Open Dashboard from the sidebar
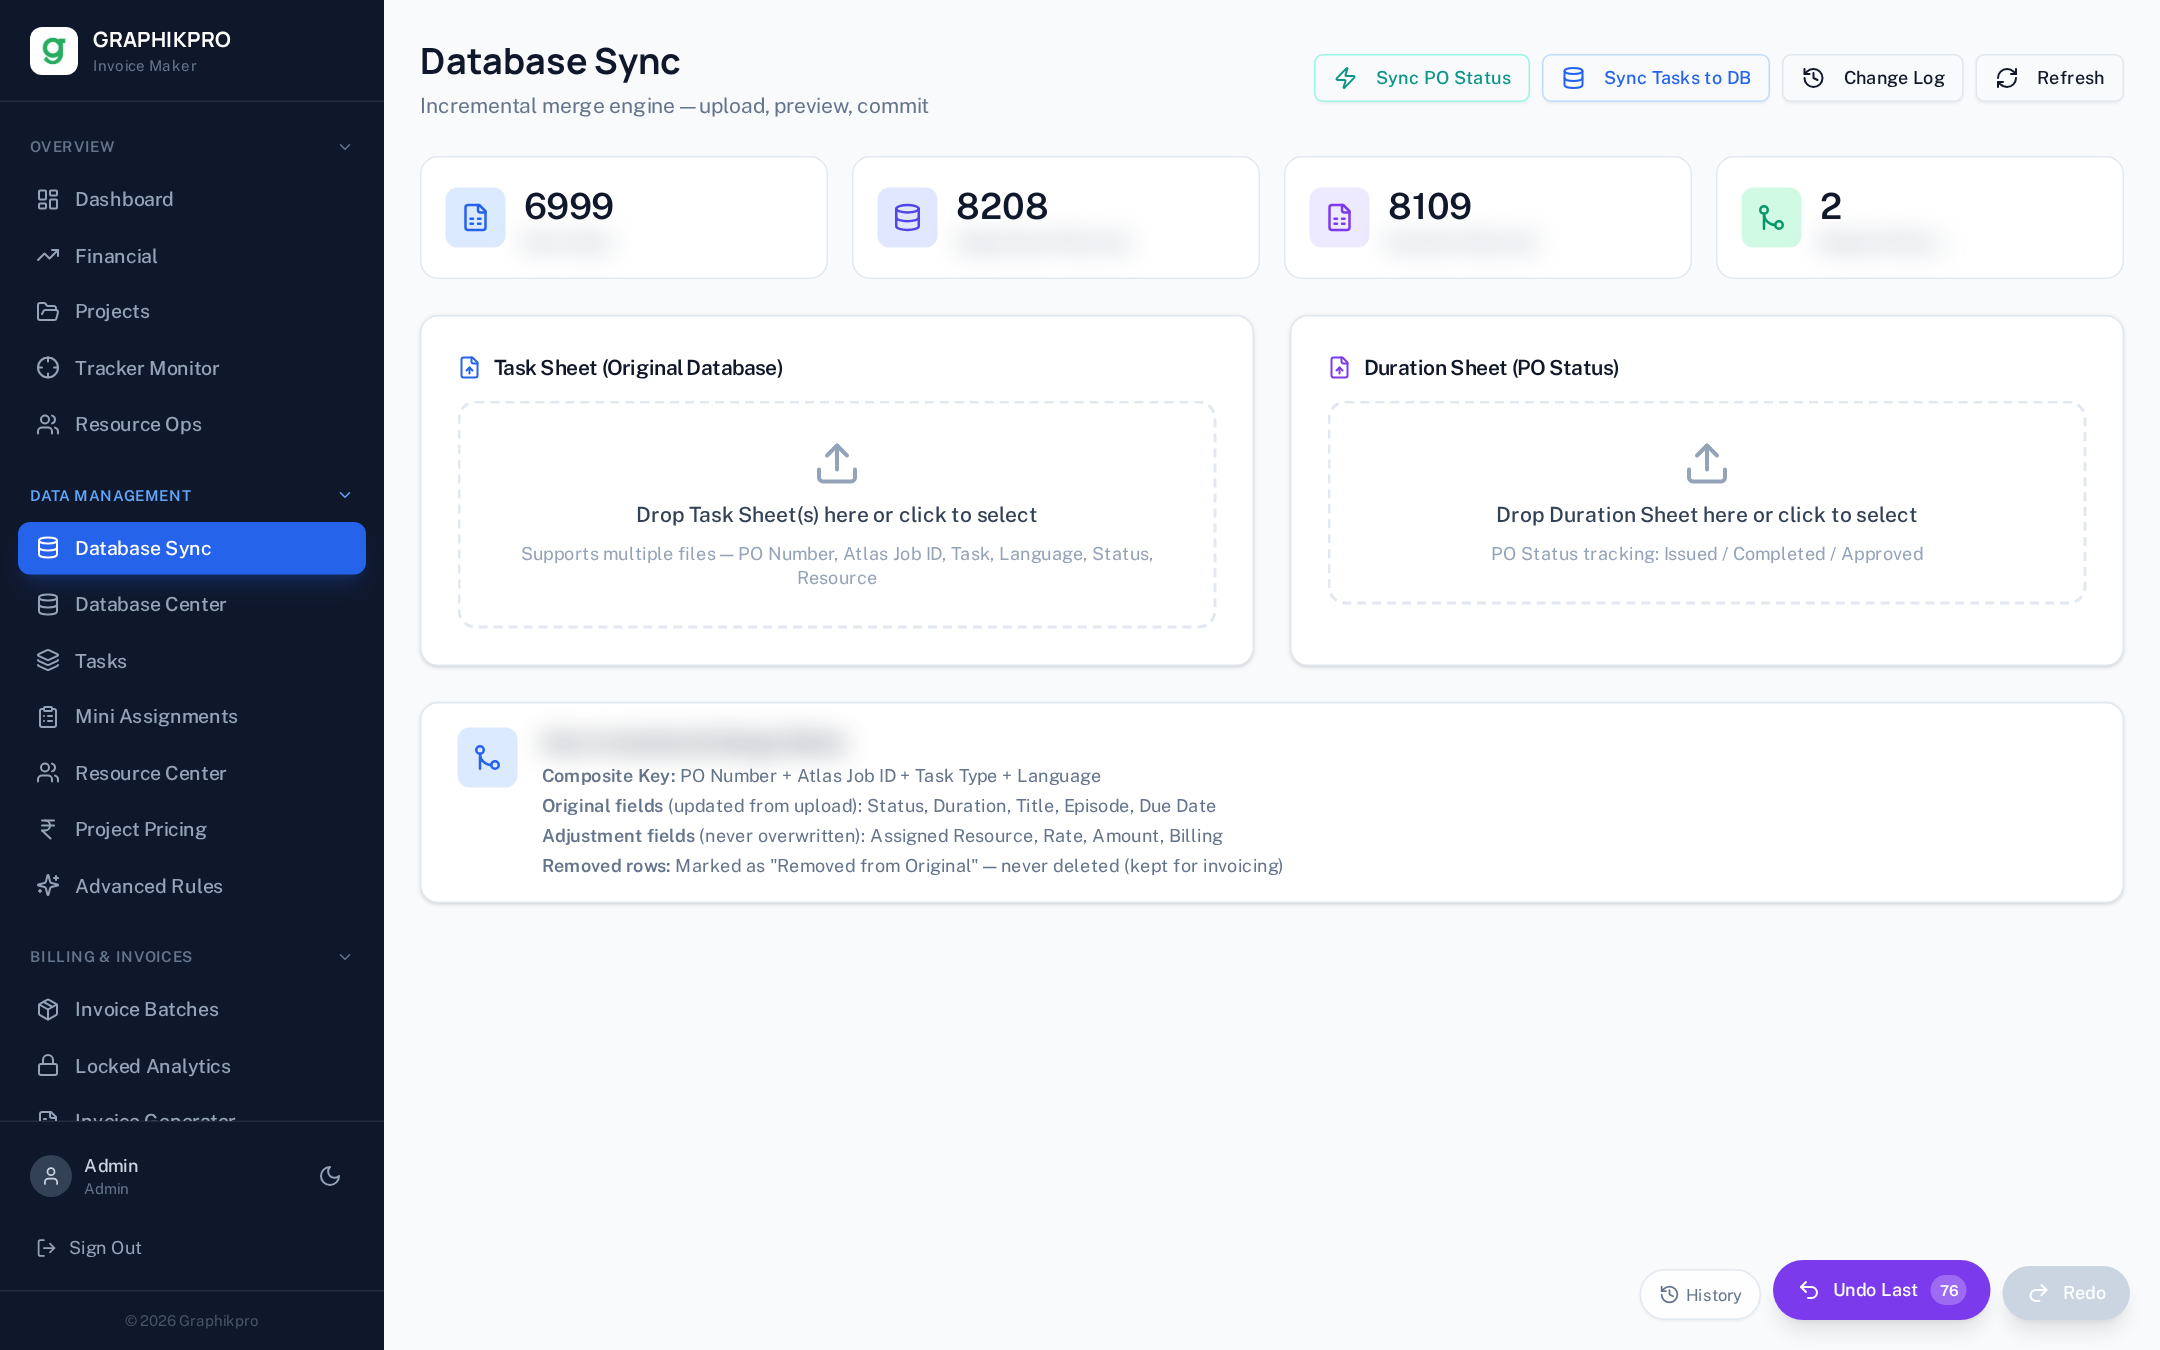2160x1350 pixels. [192, 199]
